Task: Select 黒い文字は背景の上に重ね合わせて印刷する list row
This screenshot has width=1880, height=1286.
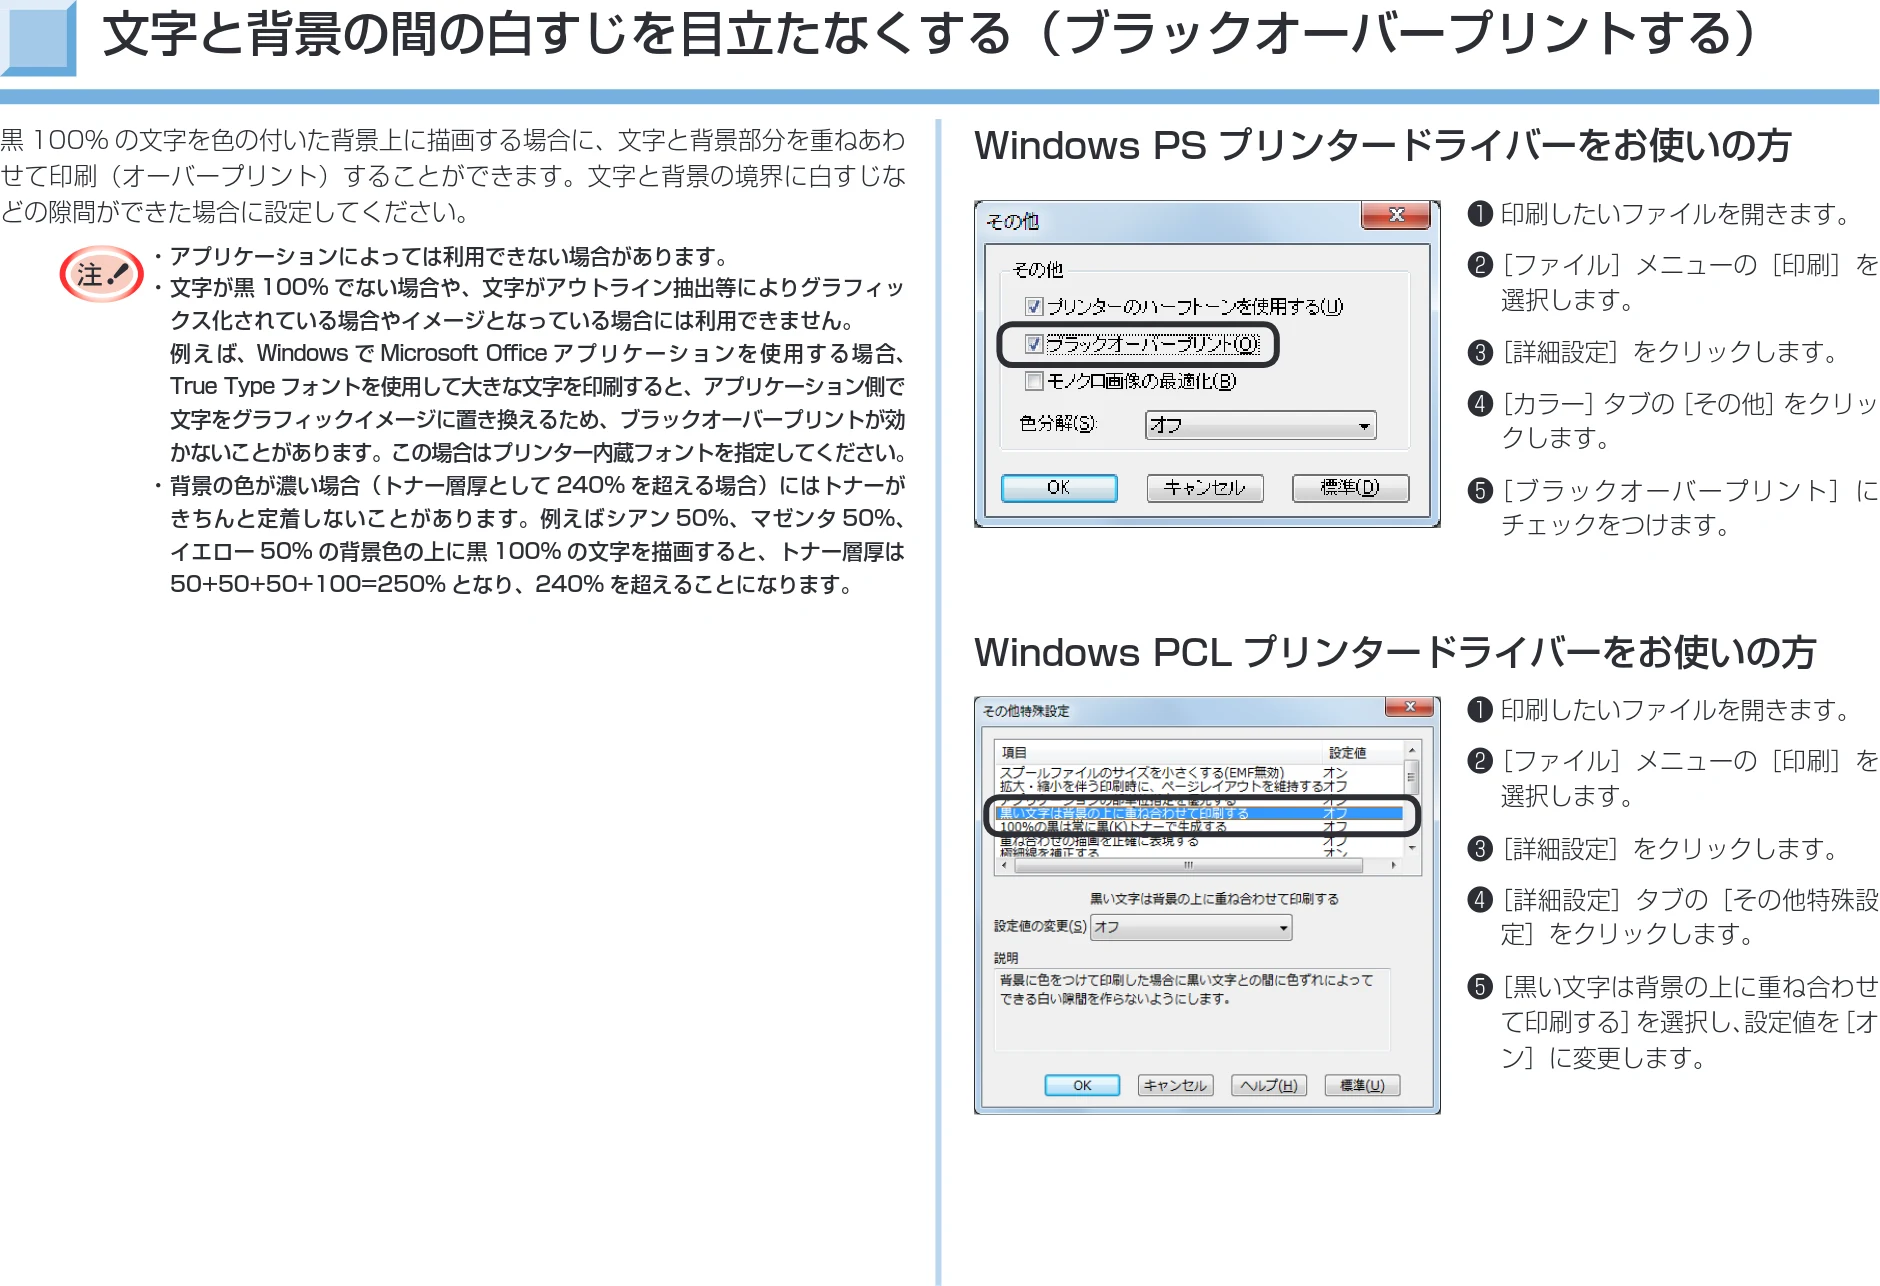Action: pos(1198,813)
